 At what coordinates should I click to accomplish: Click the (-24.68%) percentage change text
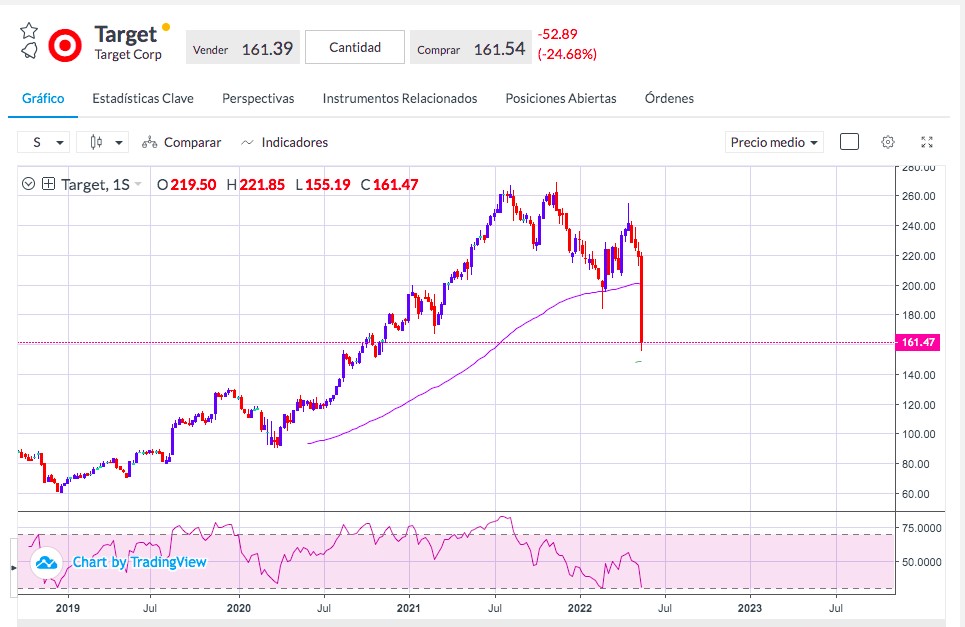tap(567, 54)
